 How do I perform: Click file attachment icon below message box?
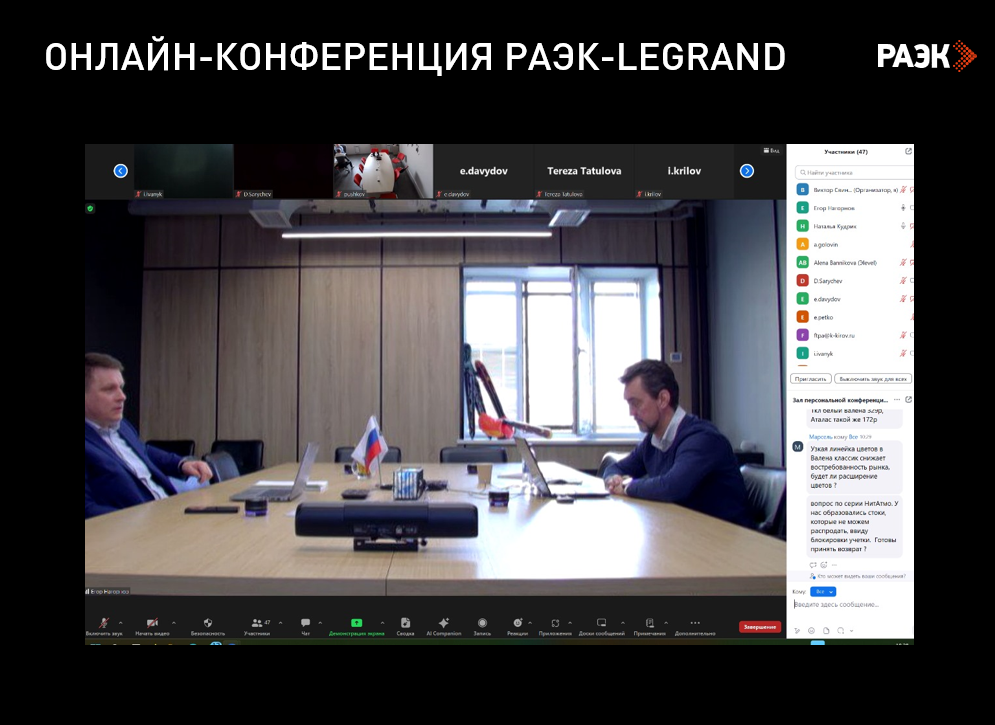(x=826, y=630)
